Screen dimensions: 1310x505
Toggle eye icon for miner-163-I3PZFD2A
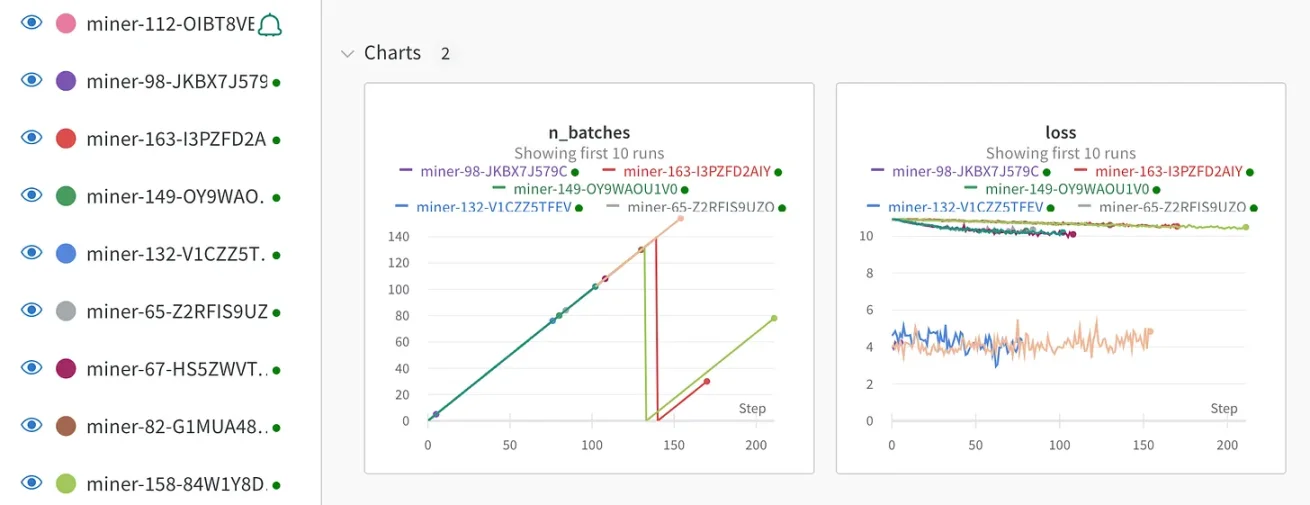click(x=32, y=138)
